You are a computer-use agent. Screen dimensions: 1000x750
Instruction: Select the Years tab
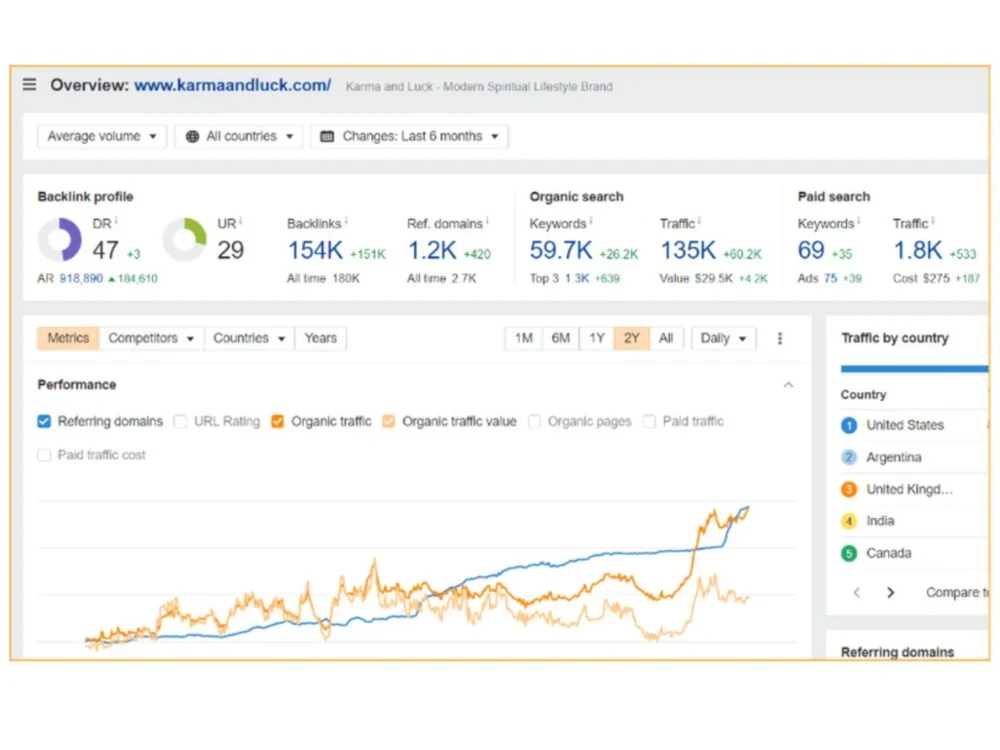320,339
